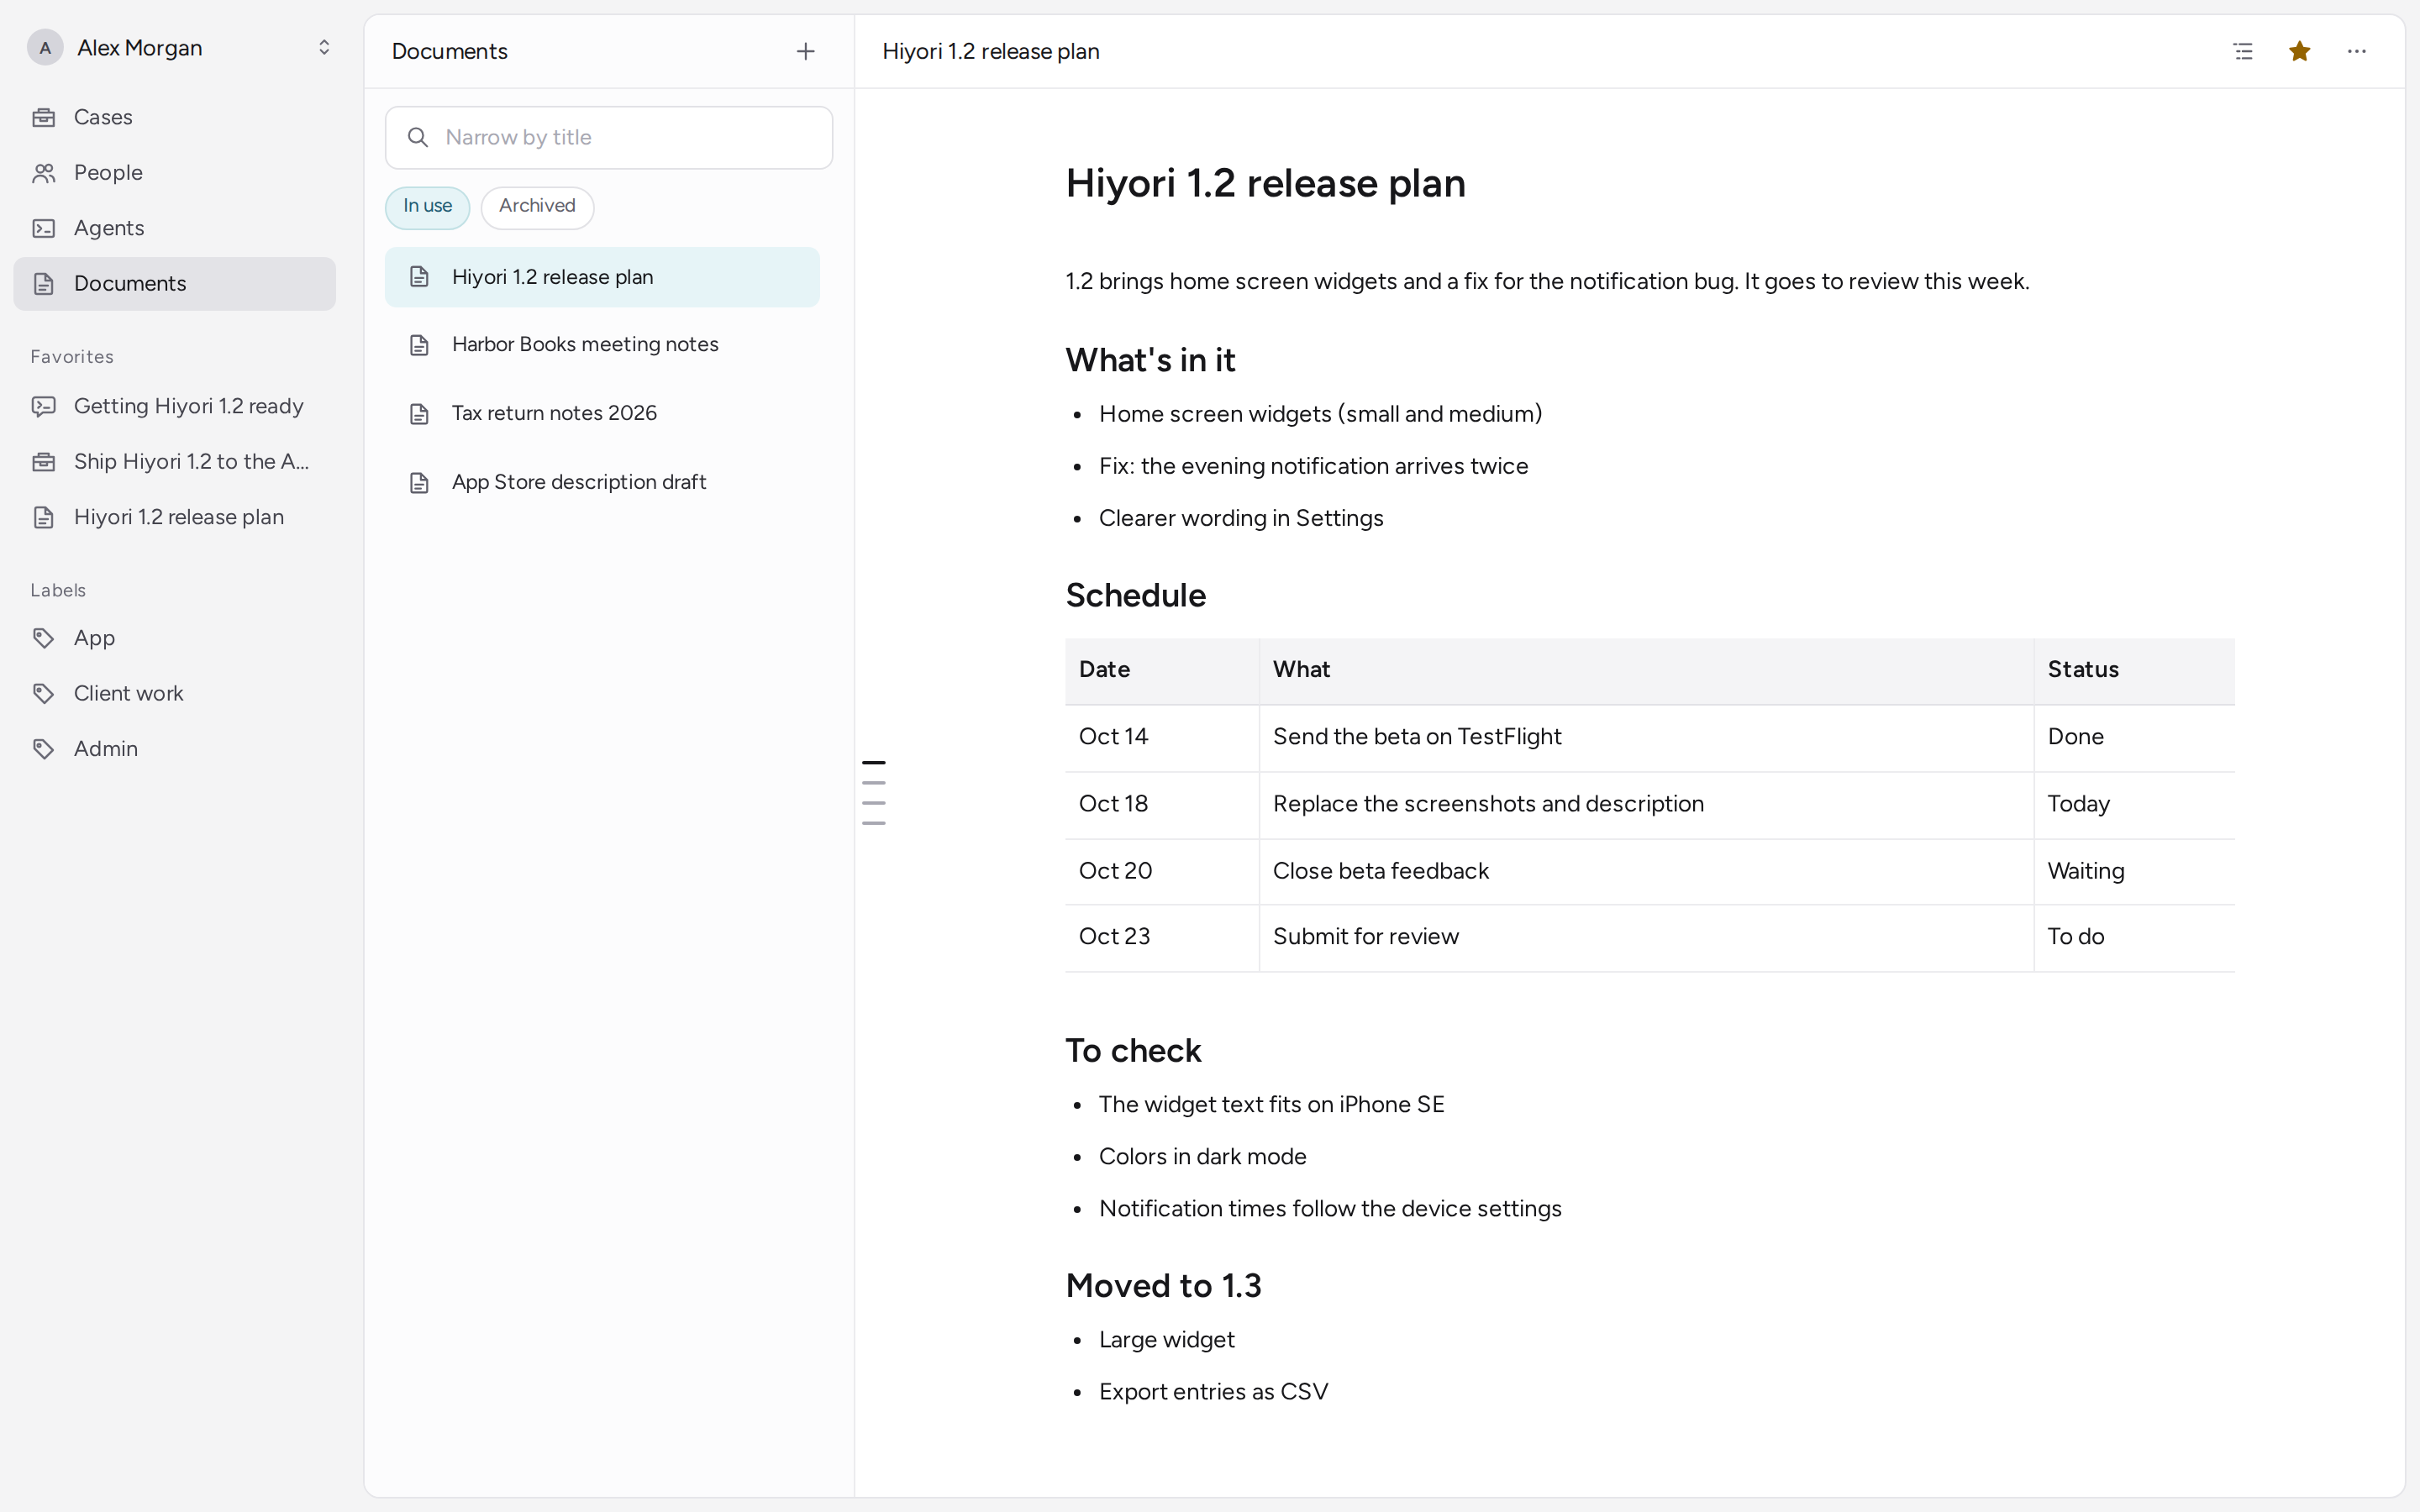
Task: Select Documents in the left sidebar
Action: pos(174,284)
